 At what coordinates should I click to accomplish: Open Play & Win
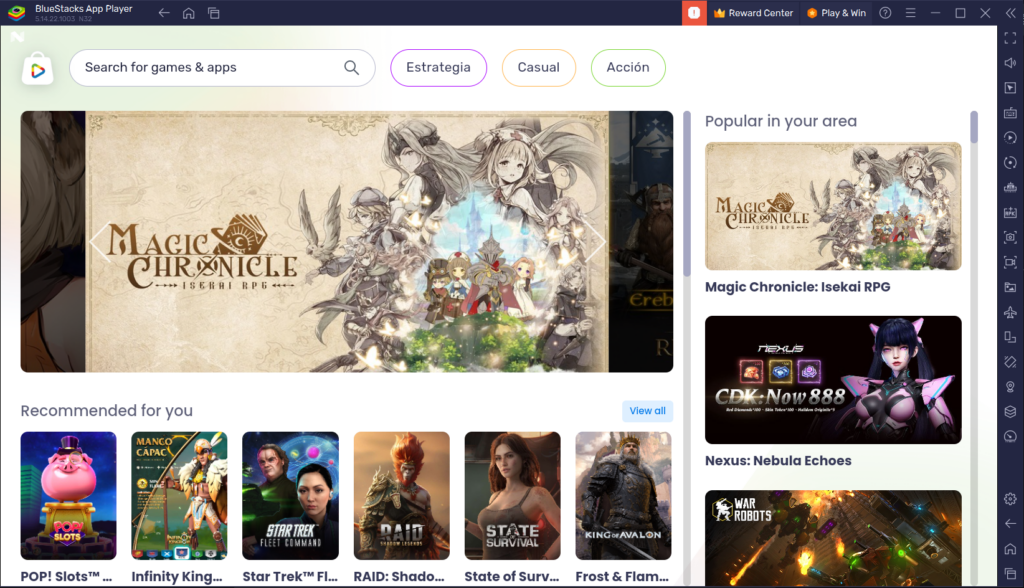click(837, 12)
